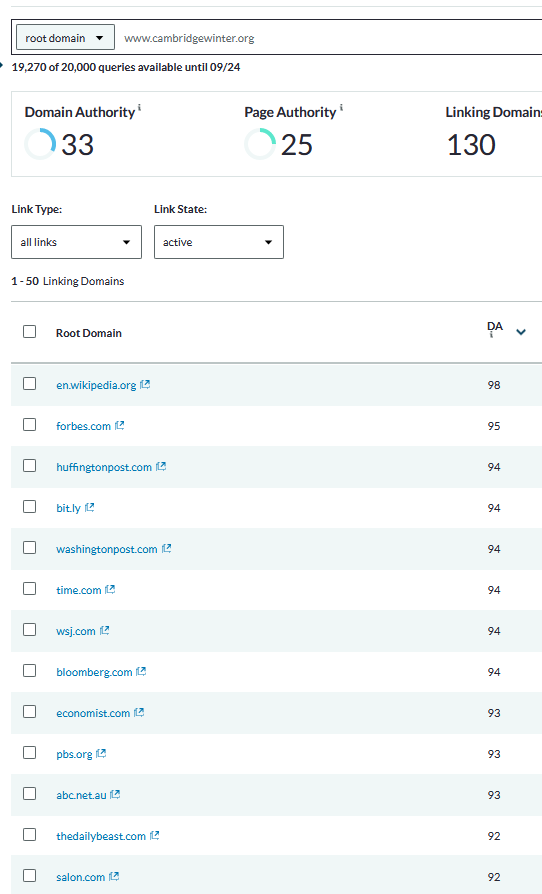The image size is (542, 894).
Task: Select the DA value 95 for forbes.com
Action: [494, 426]
